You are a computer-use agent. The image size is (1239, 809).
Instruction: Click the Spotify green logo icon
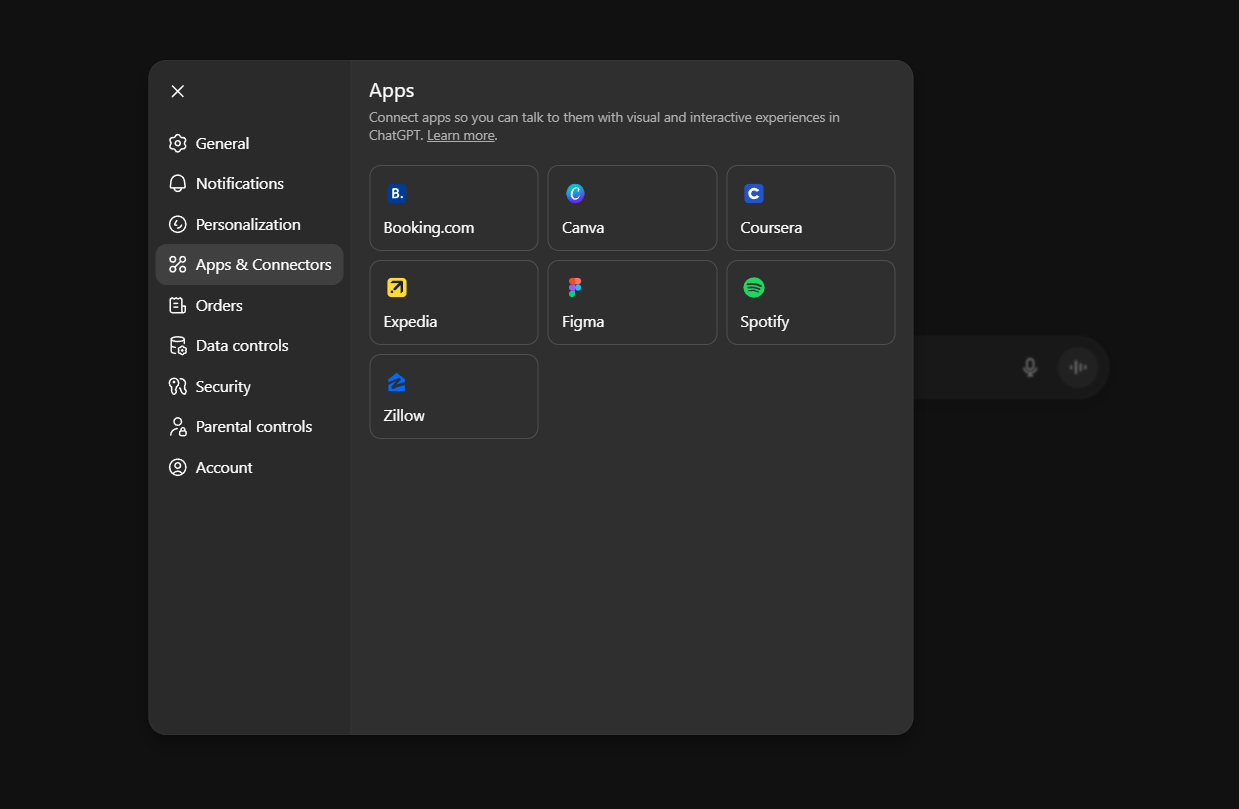754,288
